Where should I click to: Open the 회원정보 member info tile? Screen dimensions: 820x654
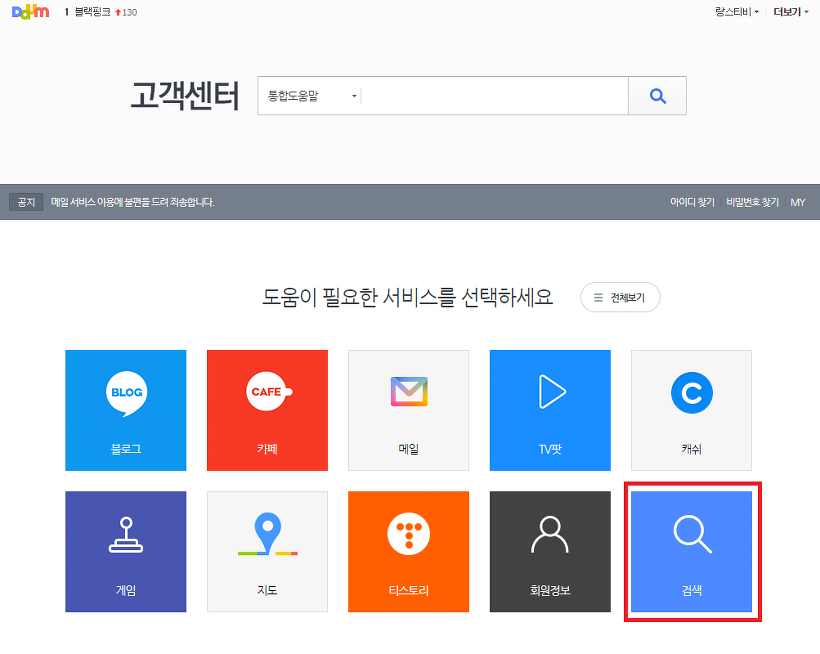550,552
